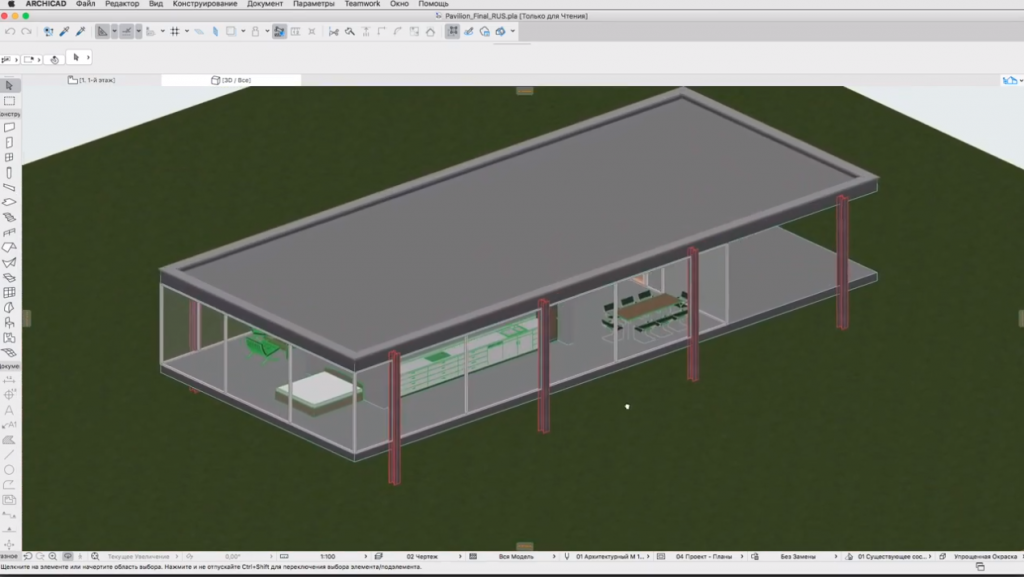The width and height of the screenshot is (1024, 577).
Task: Open the Apple menu
Action: click(x=11, y=4)
